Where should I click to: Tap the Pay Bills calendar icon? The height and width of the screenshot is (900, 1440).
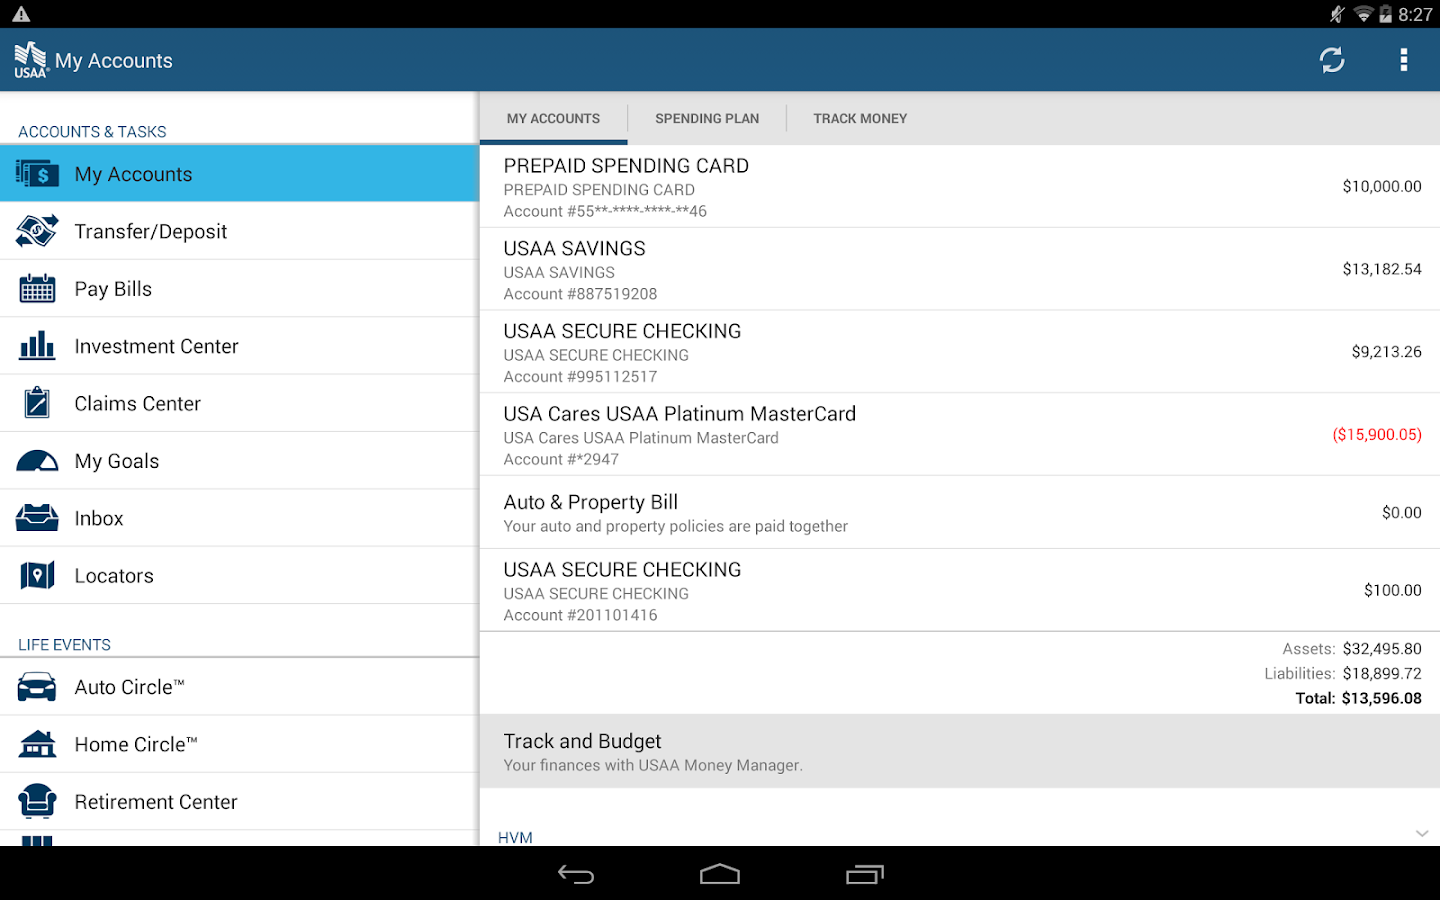(x=37, y=289)
